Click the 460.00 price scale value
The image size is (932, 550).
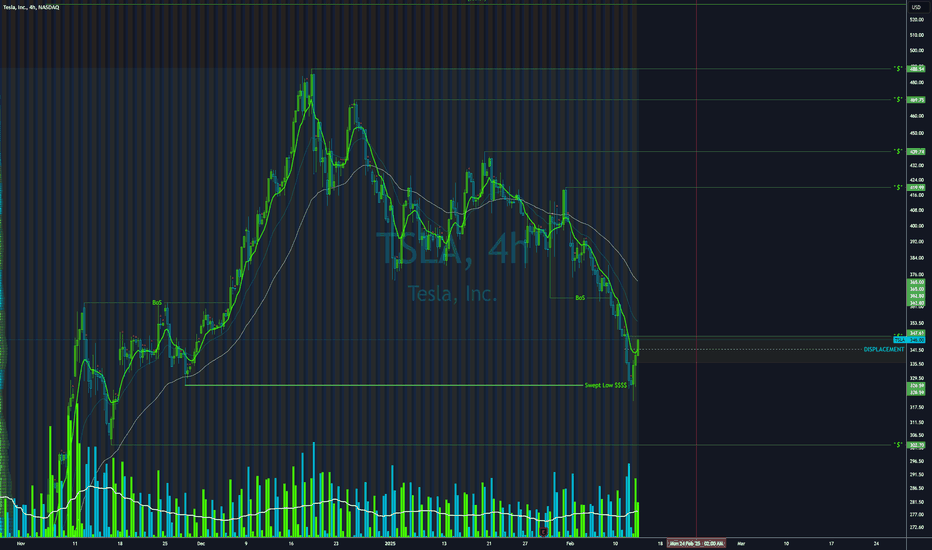tap(917, 116)
